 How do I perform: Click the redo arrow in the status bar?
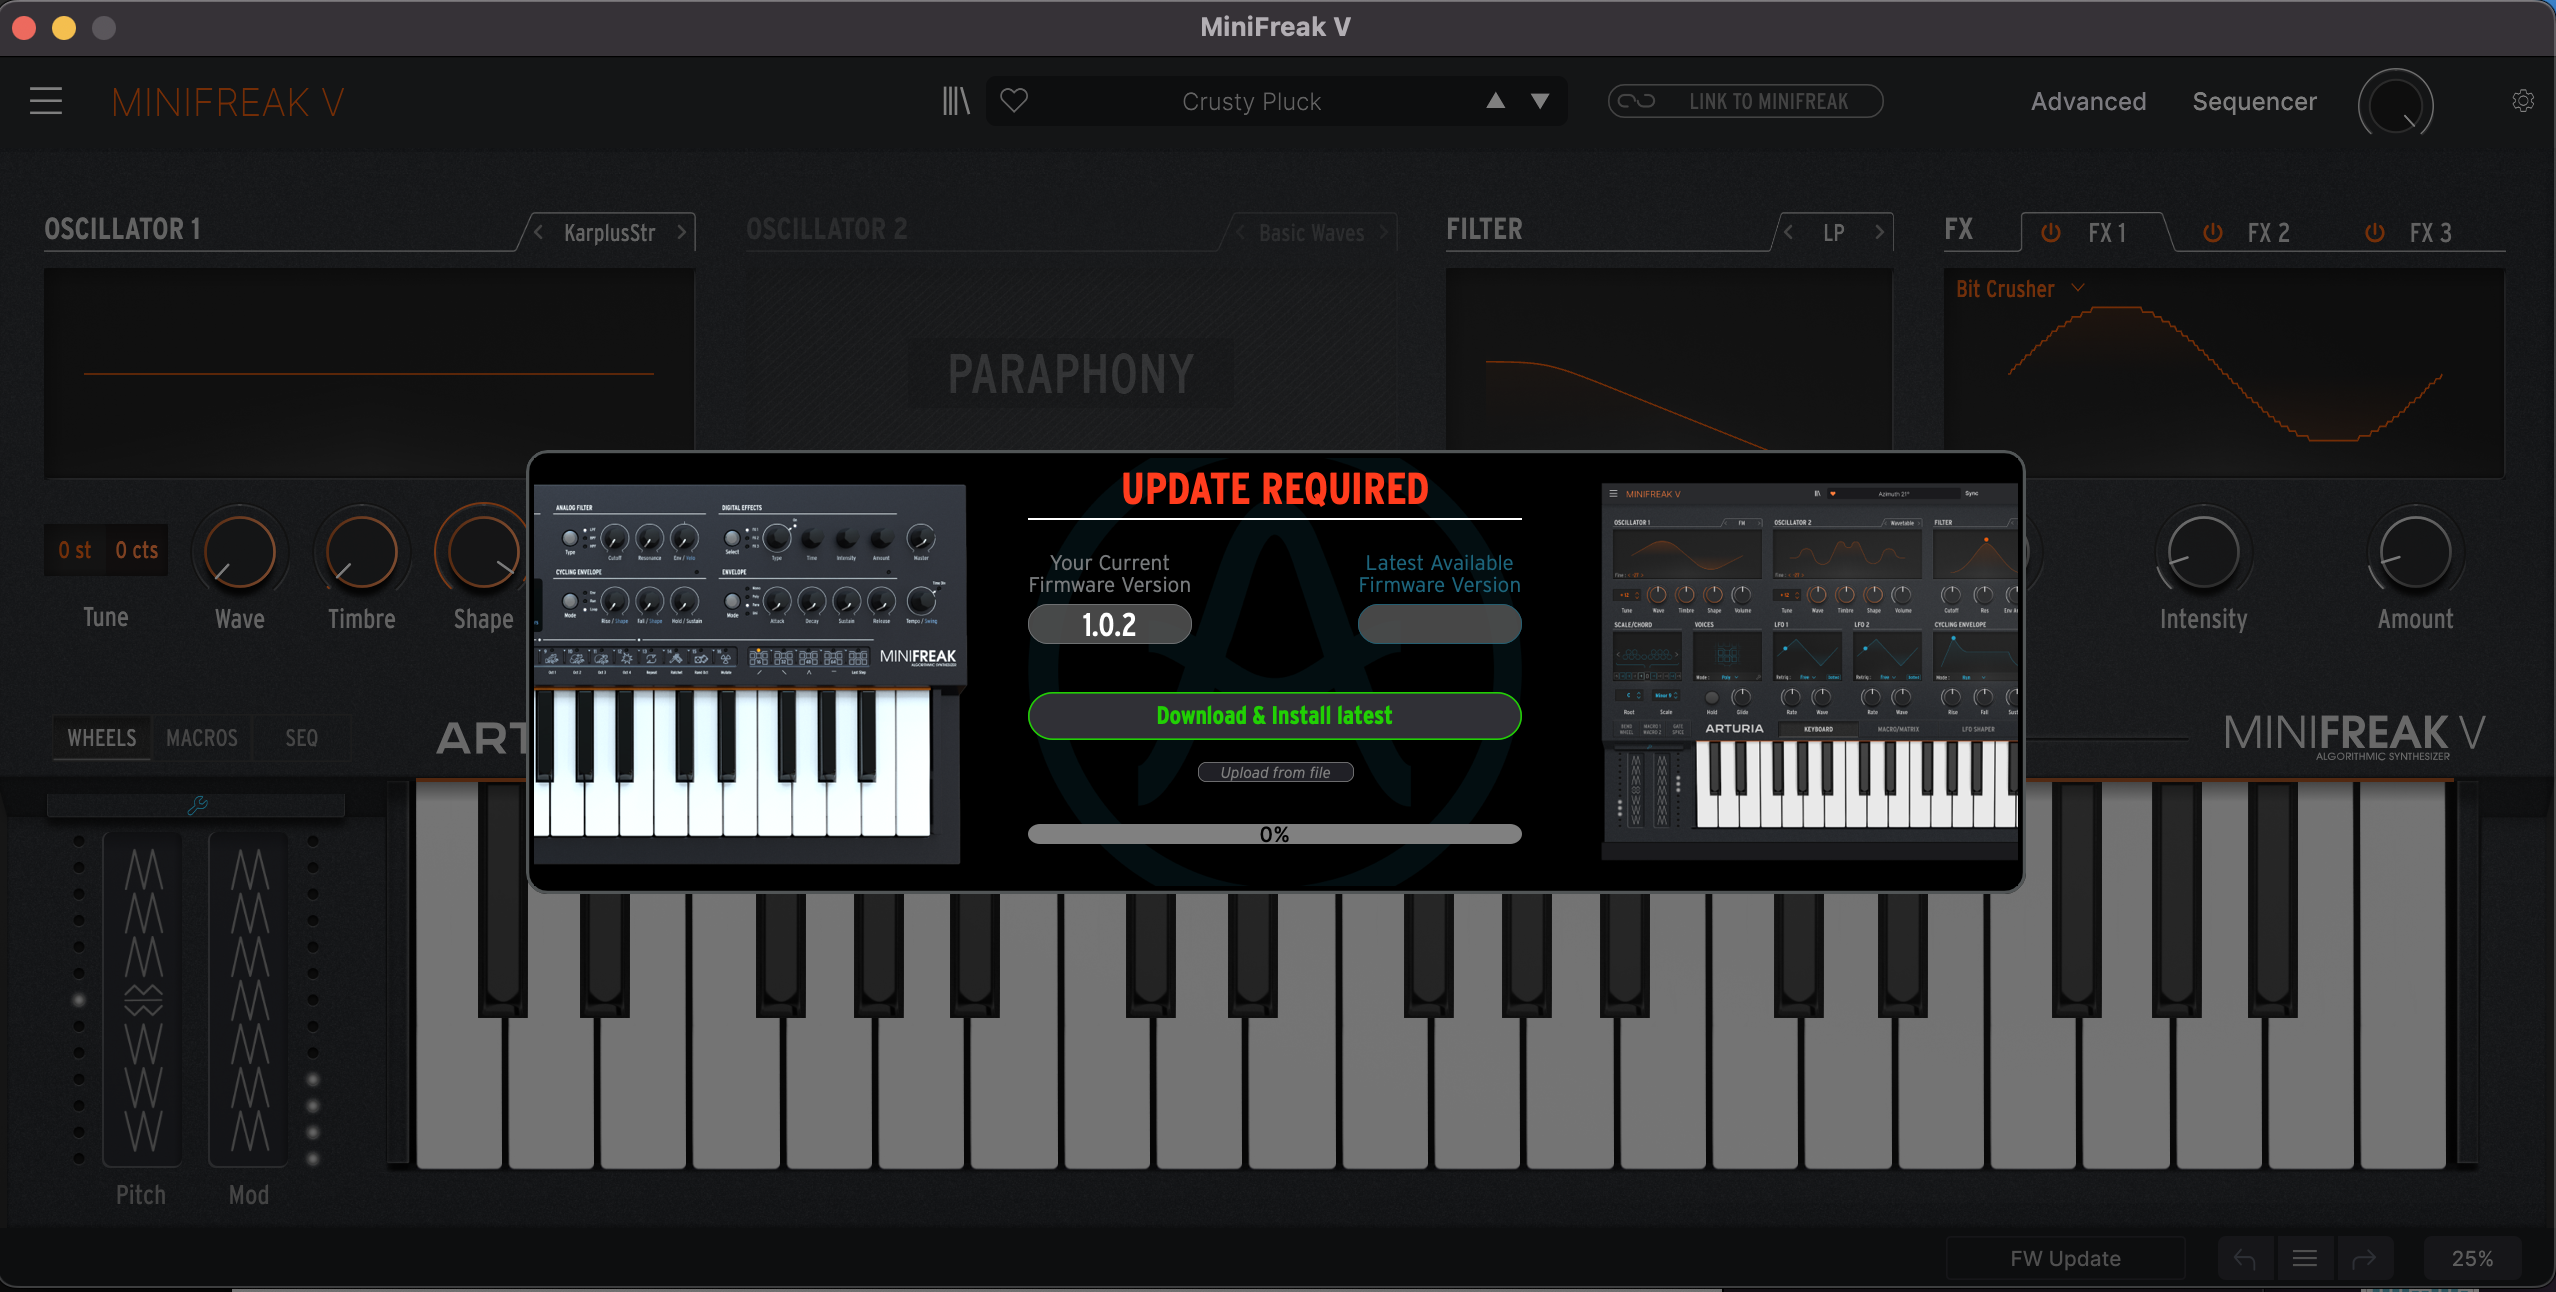point(2364,1258)
